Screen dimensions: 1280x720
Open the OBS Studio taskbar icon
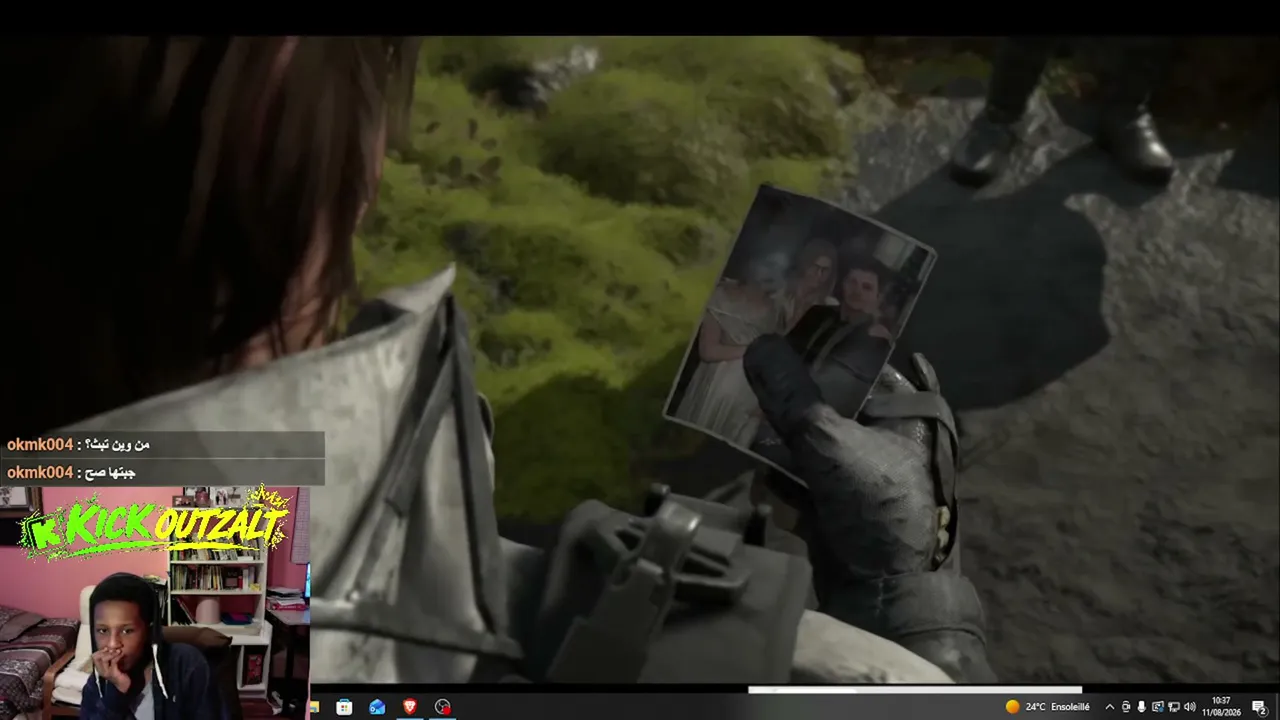pos(443,707)
